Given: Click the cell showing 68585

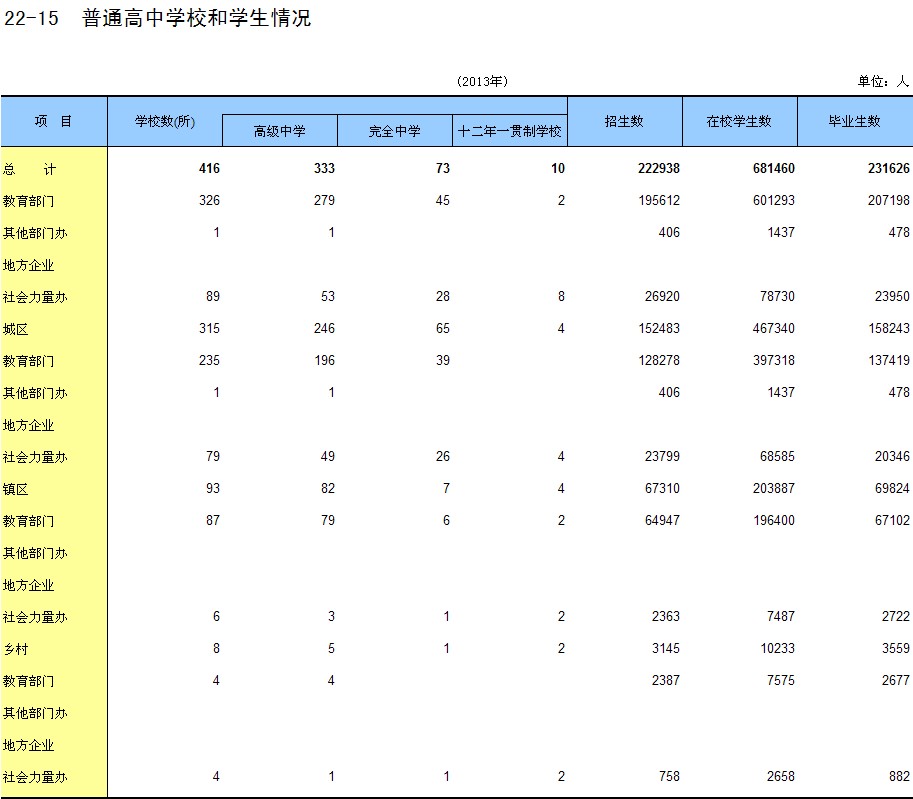Looking at the screenshot, I should coord(777,457).
